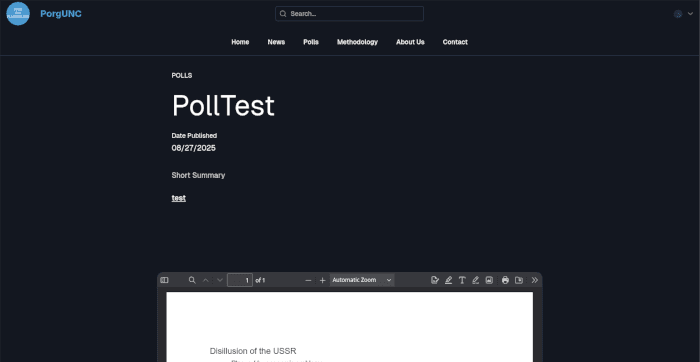Click 'Disillusion of the USSR' in the PDF

click(x=253, y=351)
